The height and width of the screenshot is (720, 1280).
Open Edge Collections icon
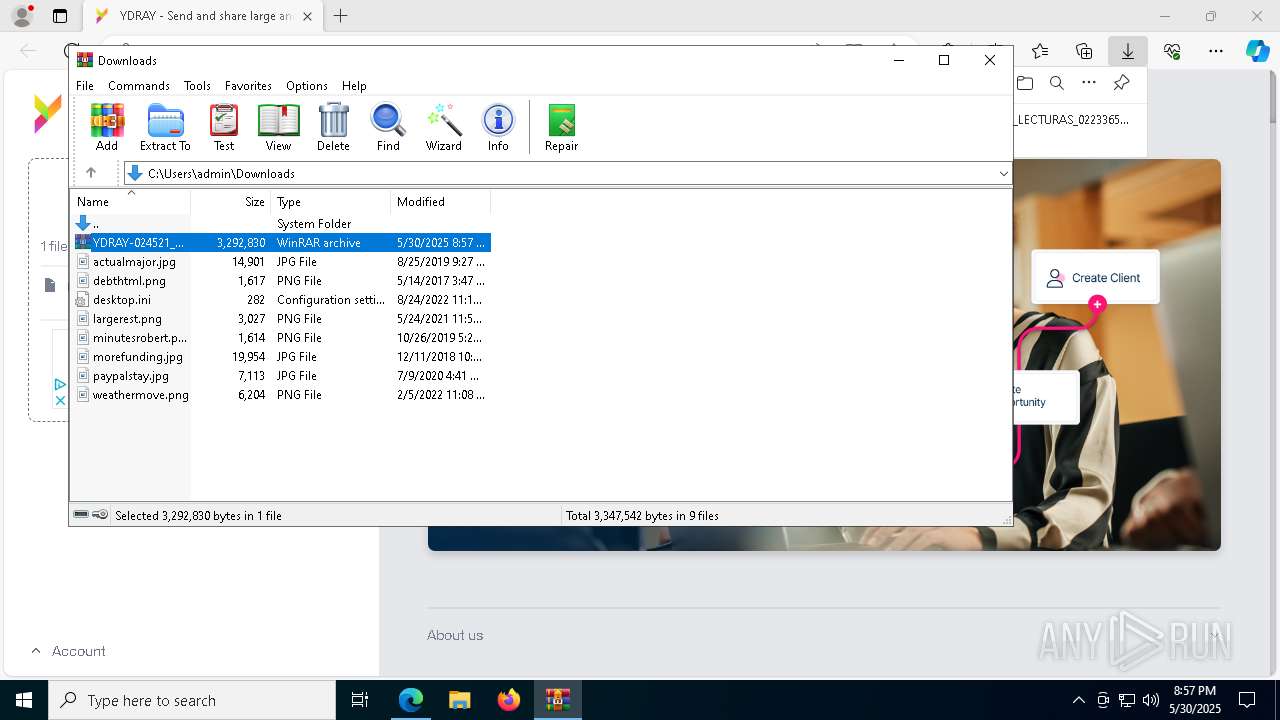click(x=1084, y=51)
